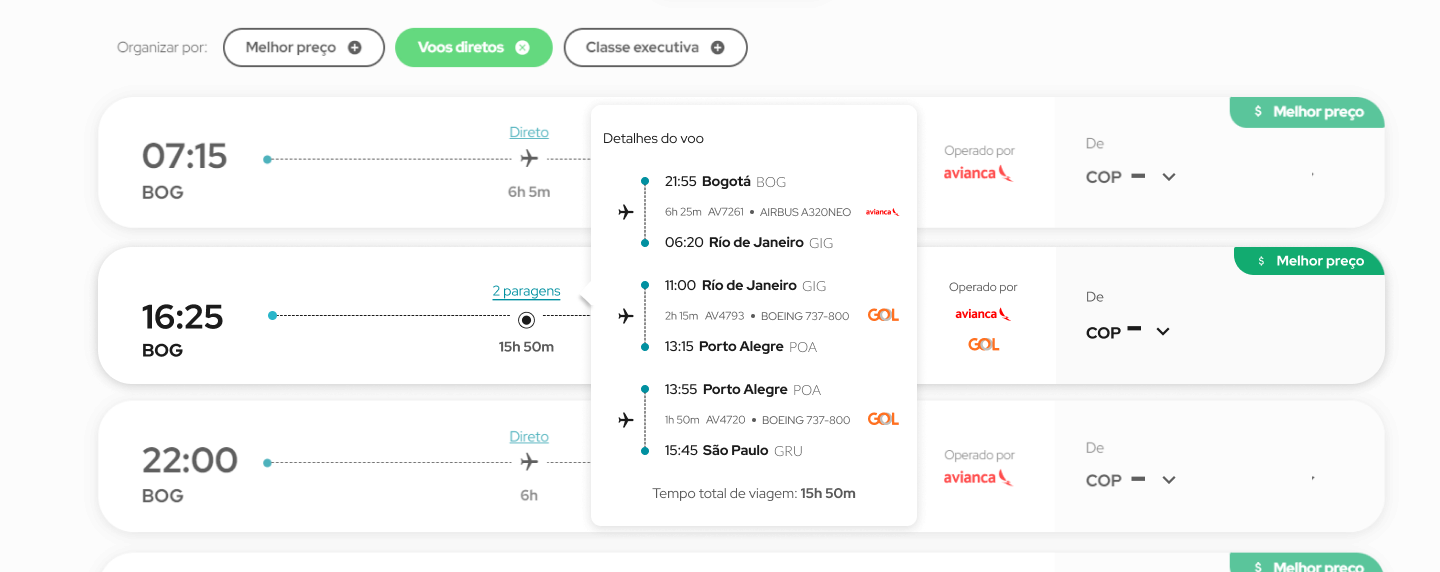
Task: Click the GOL logo under Operado por
Action: (983, 344)
